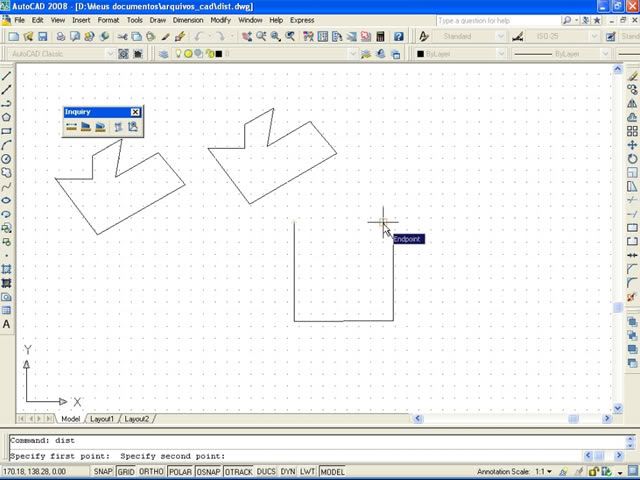Click Distance icon in Inquiry toolbar

(71, 127)
